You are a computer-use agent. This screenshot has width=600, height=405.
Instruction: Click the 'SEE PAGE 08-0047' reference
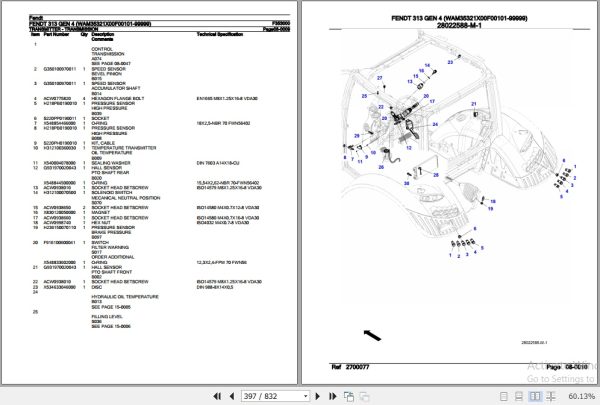(111, 64)
